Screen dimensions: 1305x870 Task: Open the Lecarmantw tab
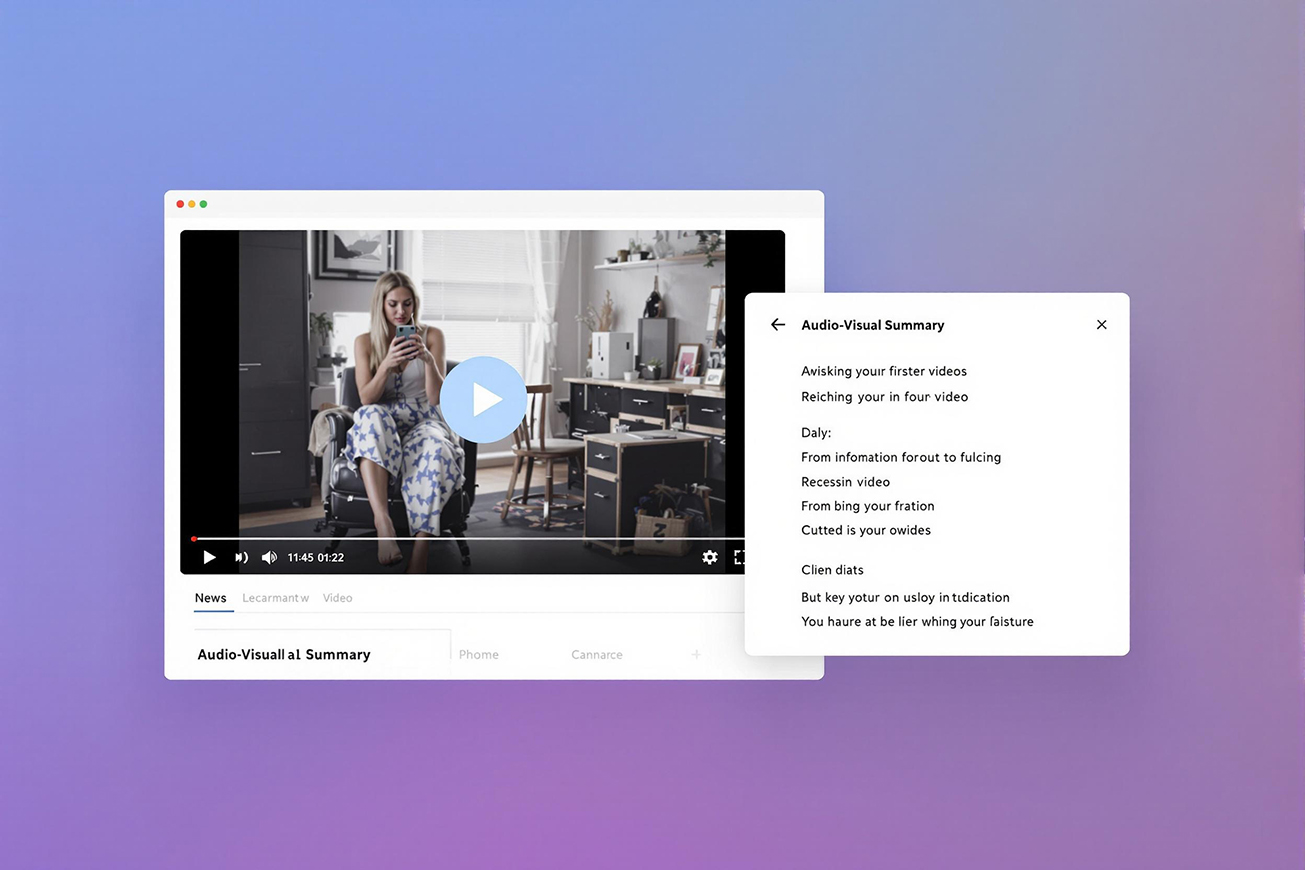tap(275, 598)
